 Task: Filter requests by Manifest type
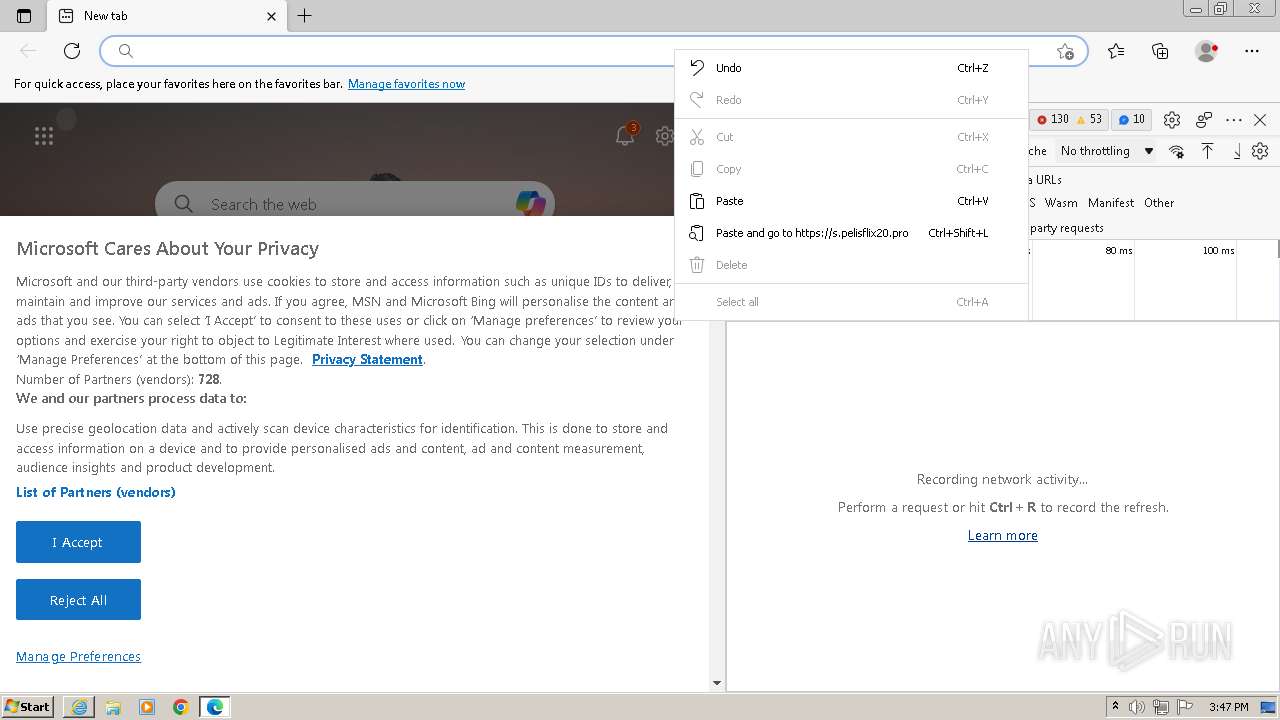coord(1111,203)
